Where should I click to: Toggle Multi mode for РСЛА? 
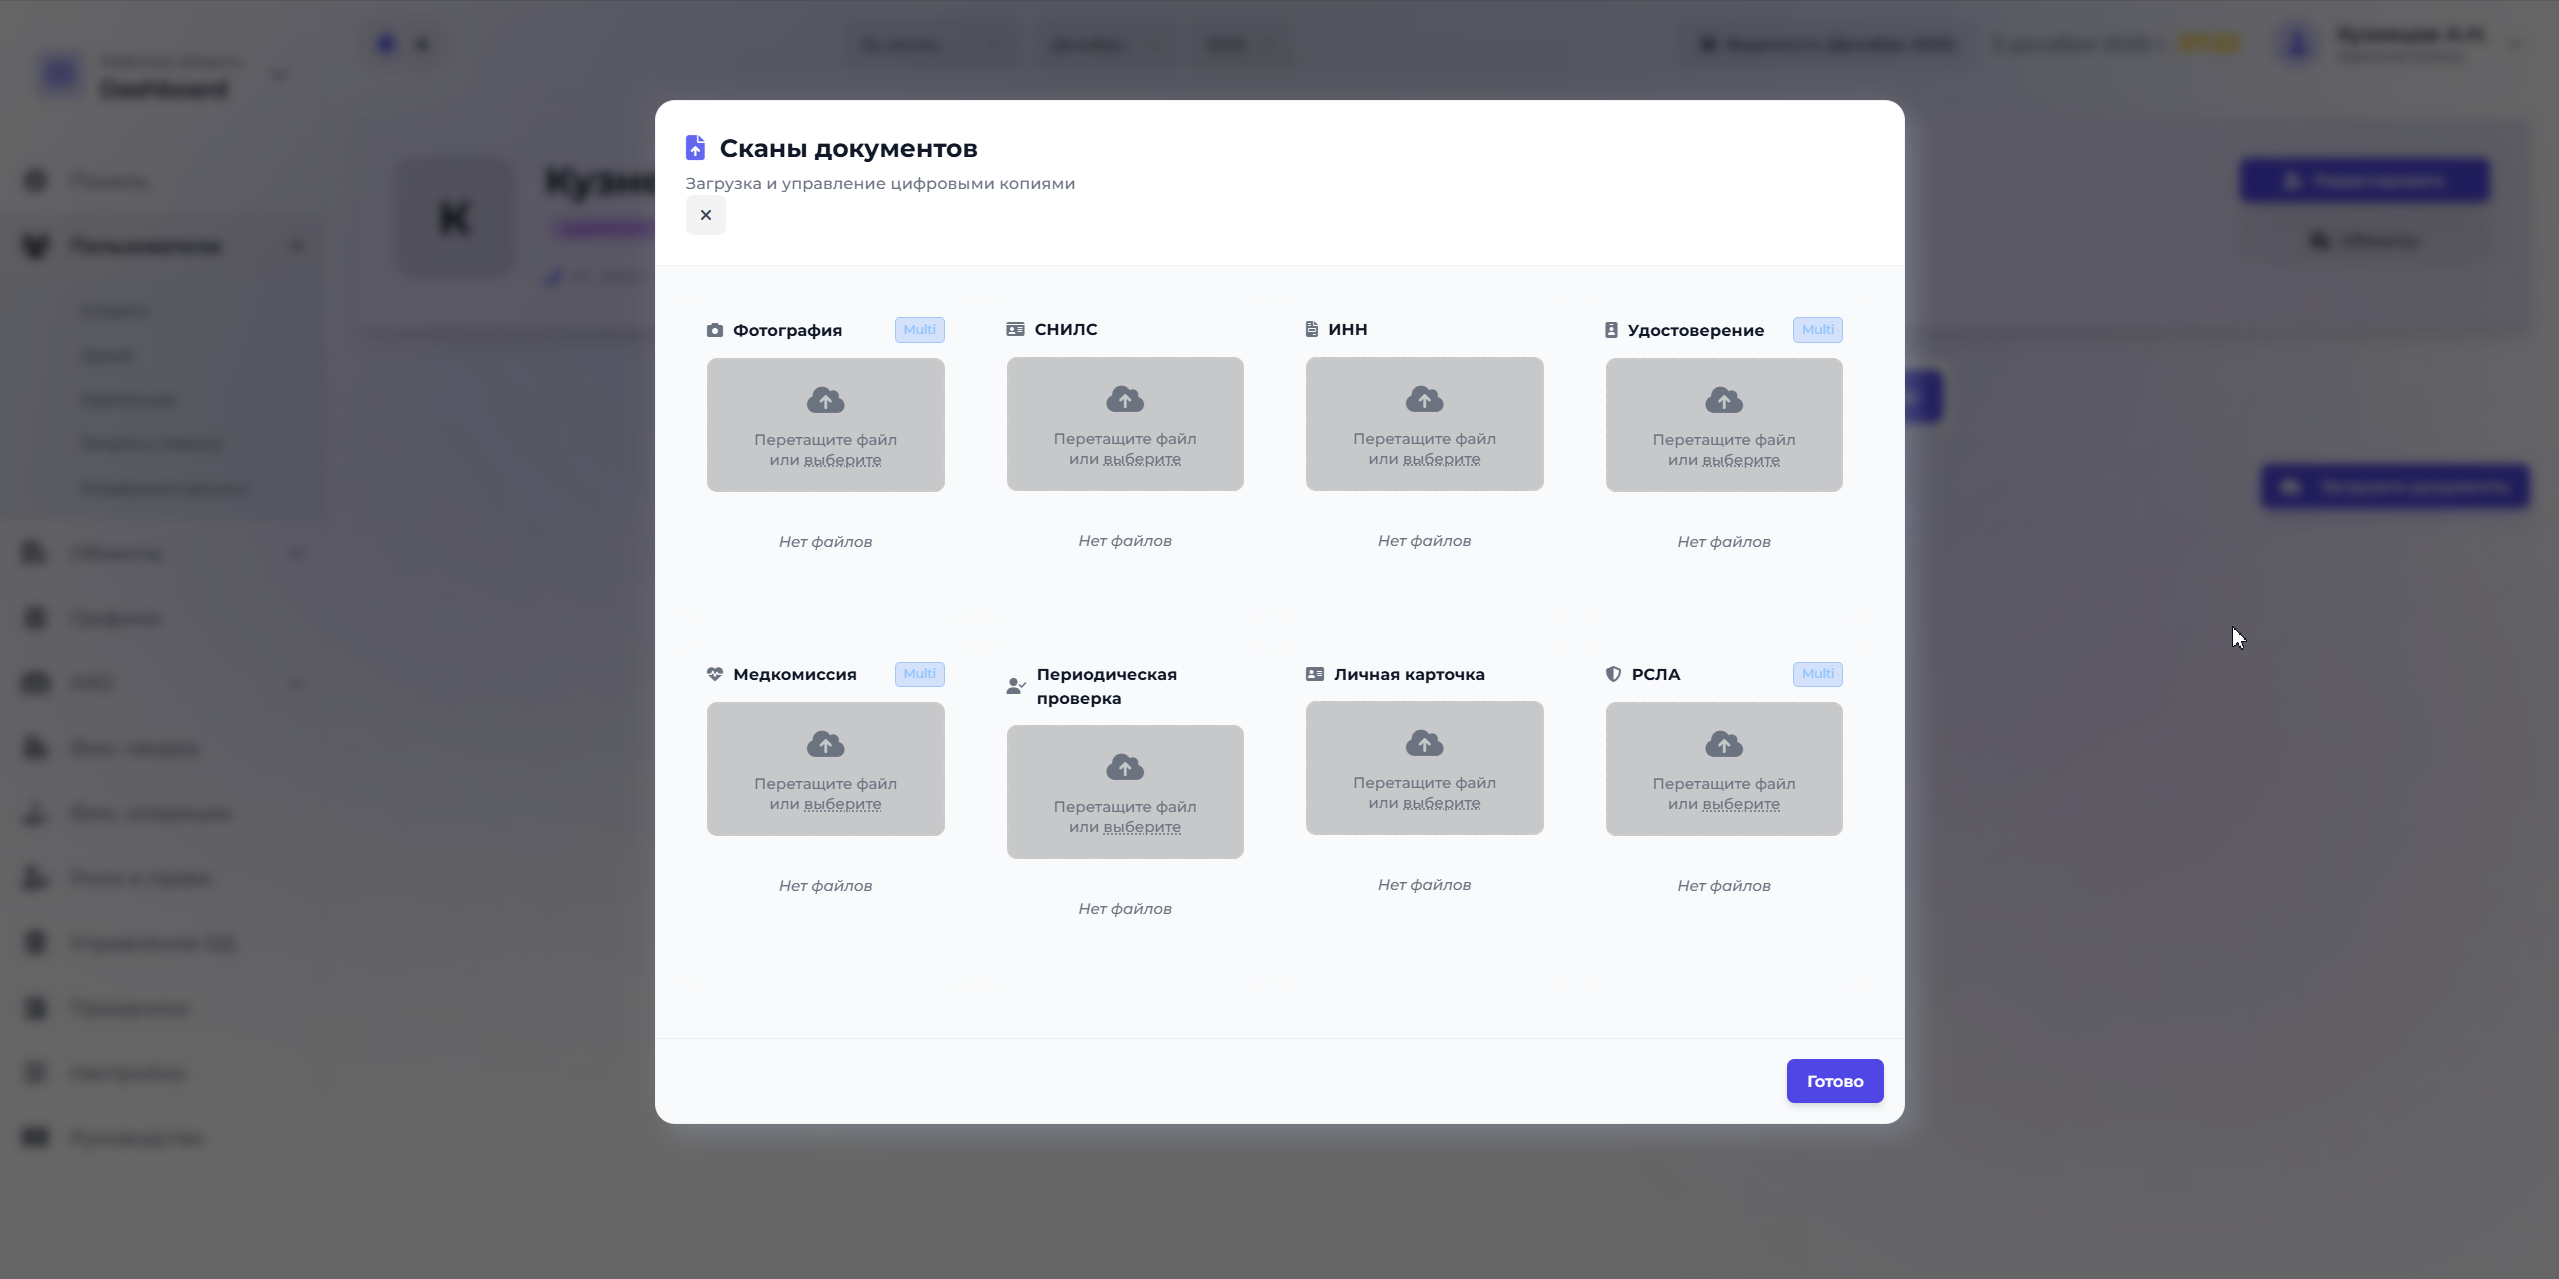[x=1816, y=674]
